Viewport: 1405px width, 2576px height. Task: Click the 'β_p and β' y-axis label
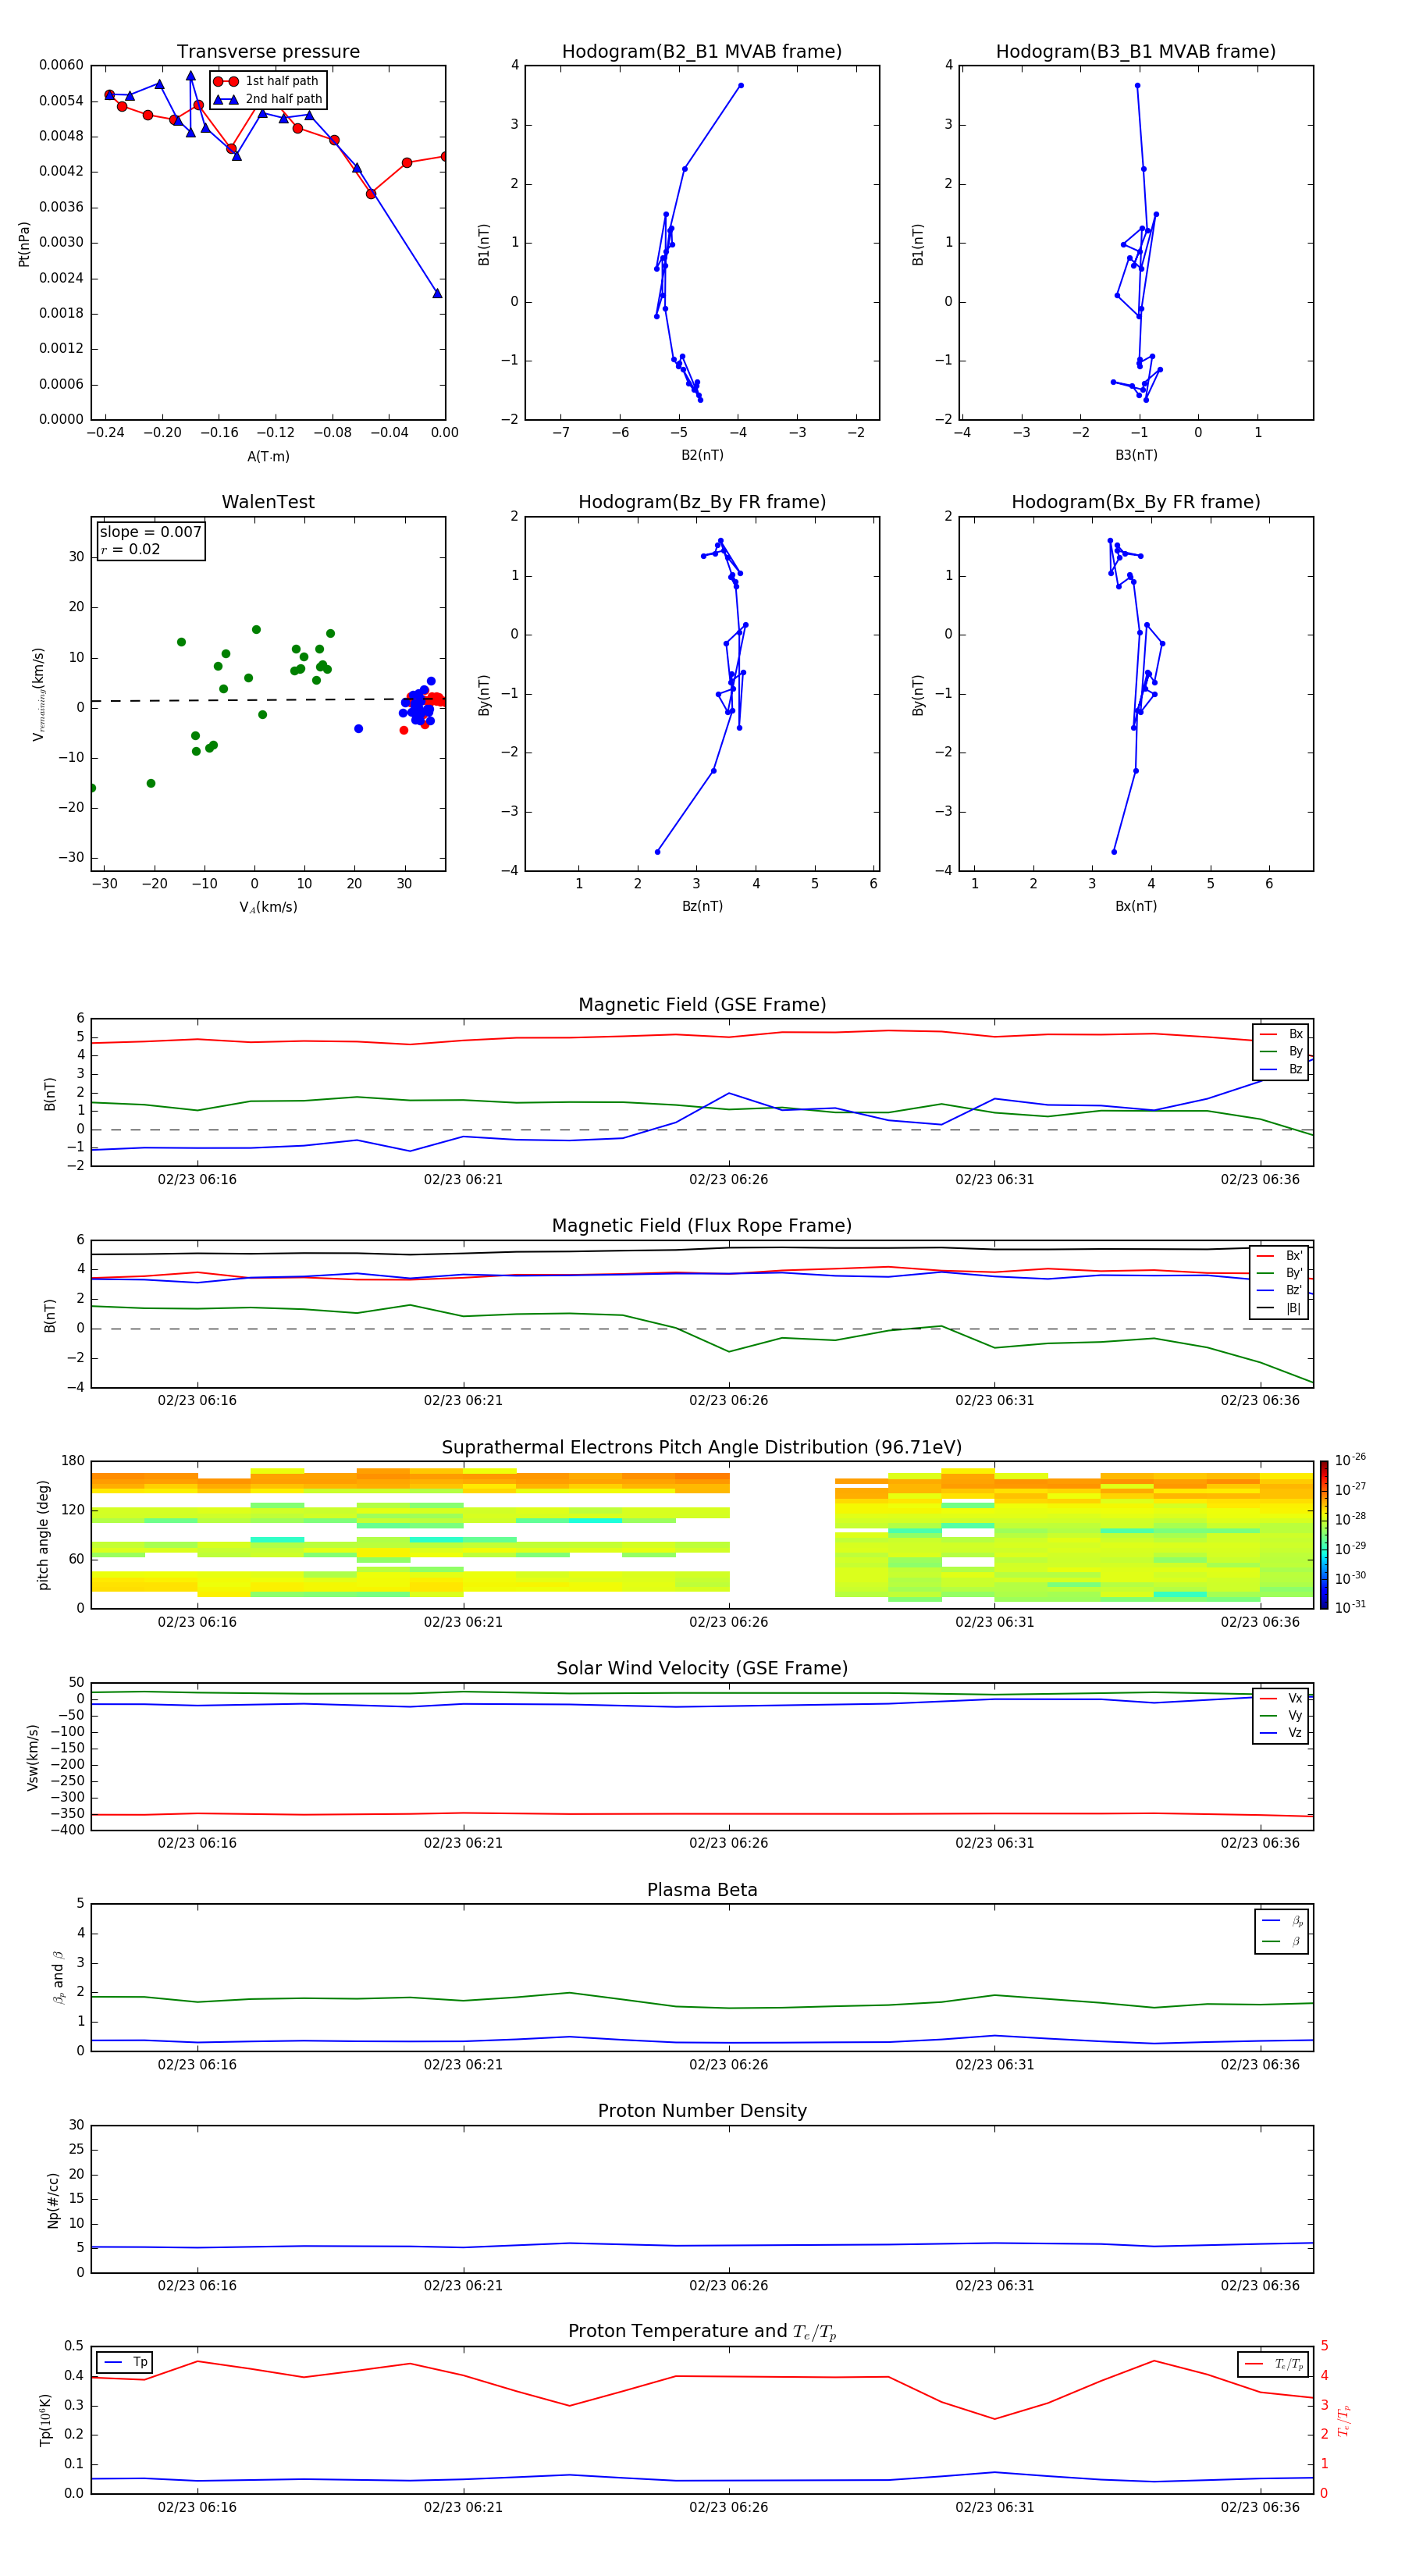59,1977
